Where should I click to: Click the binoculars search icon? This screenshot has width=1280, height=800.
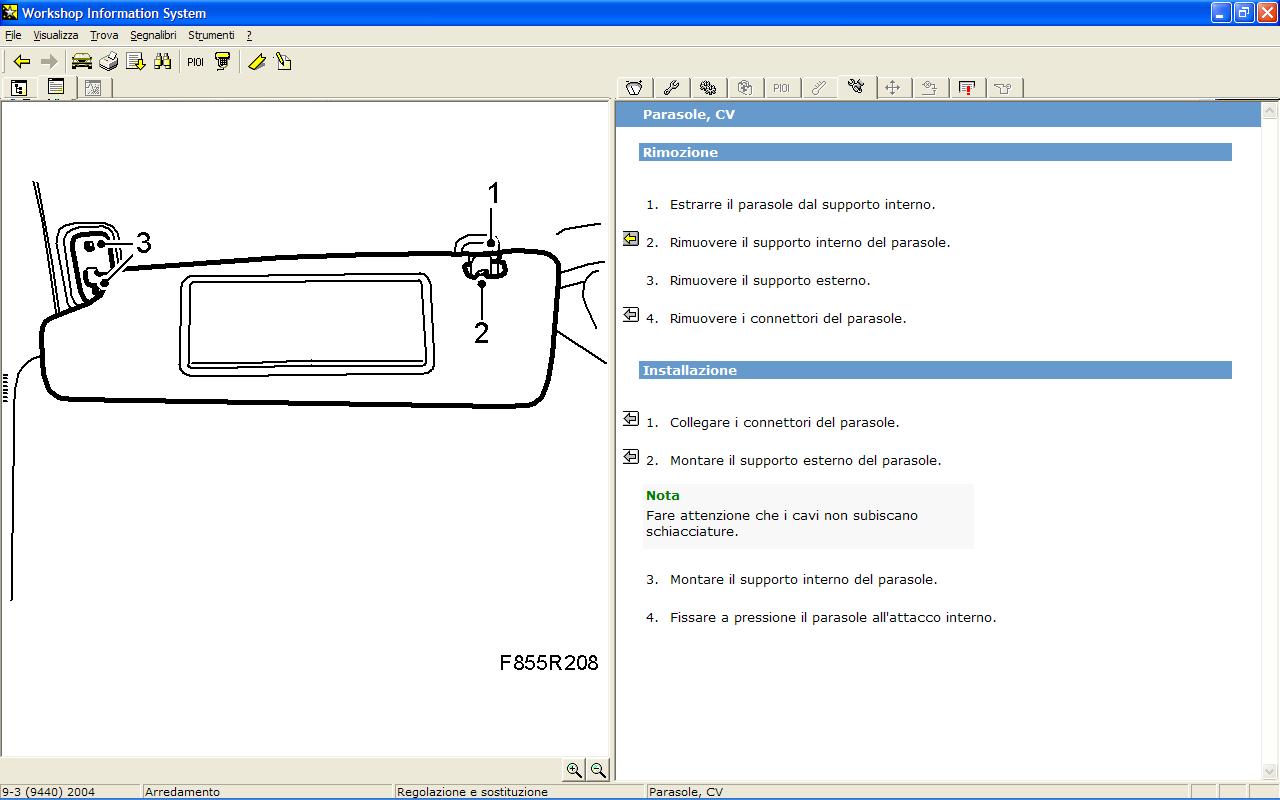162,62
